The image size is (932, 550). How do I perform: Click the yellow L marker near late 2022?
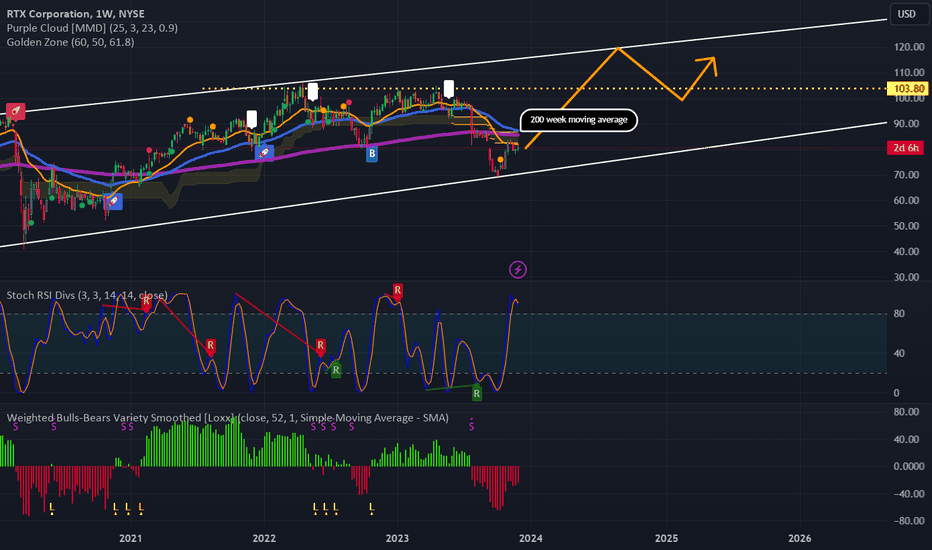(x=371, y=508)
